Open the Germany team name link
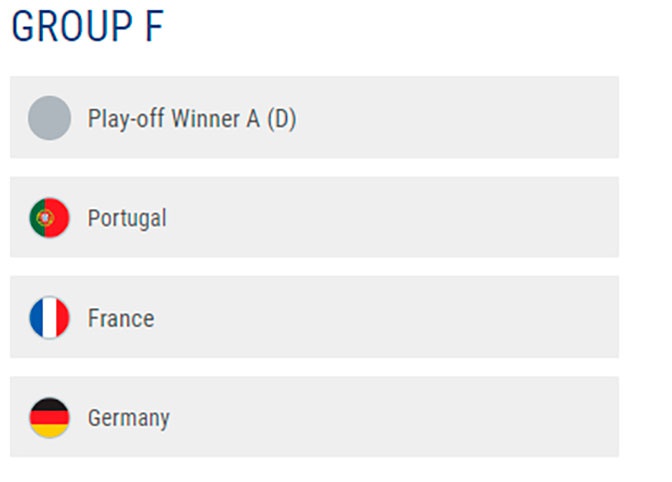 tap(129, 419)
